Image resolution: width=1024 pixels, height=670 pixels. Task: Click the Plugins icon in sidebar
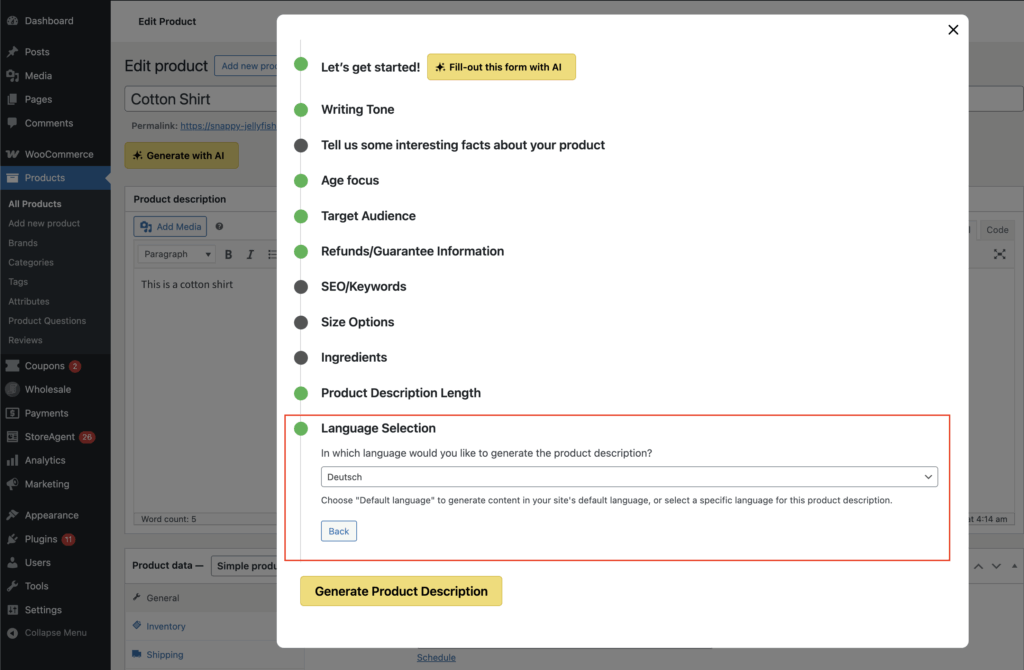(12, 539)
